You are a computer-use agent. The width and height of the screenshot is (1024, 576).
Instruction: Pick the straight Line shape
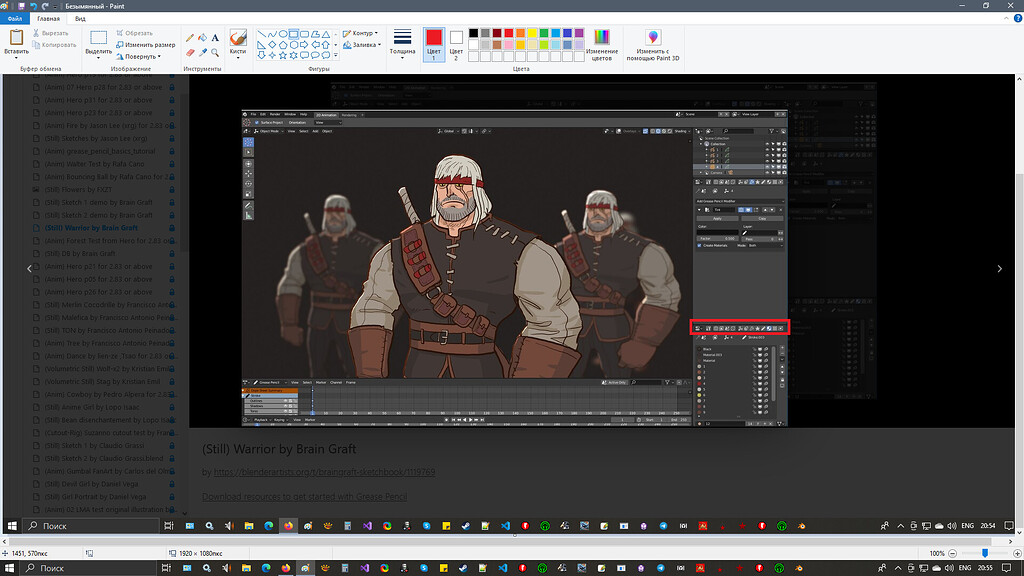click(261, 34)
